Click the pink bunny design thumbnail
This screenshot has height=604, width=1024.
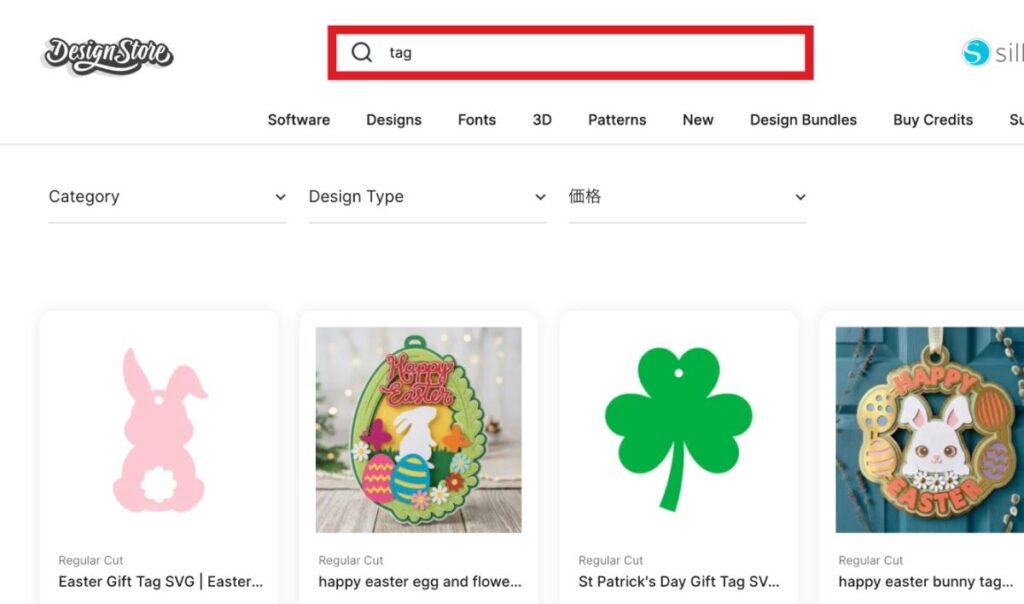pyautogui.click(x=159, y=430)
